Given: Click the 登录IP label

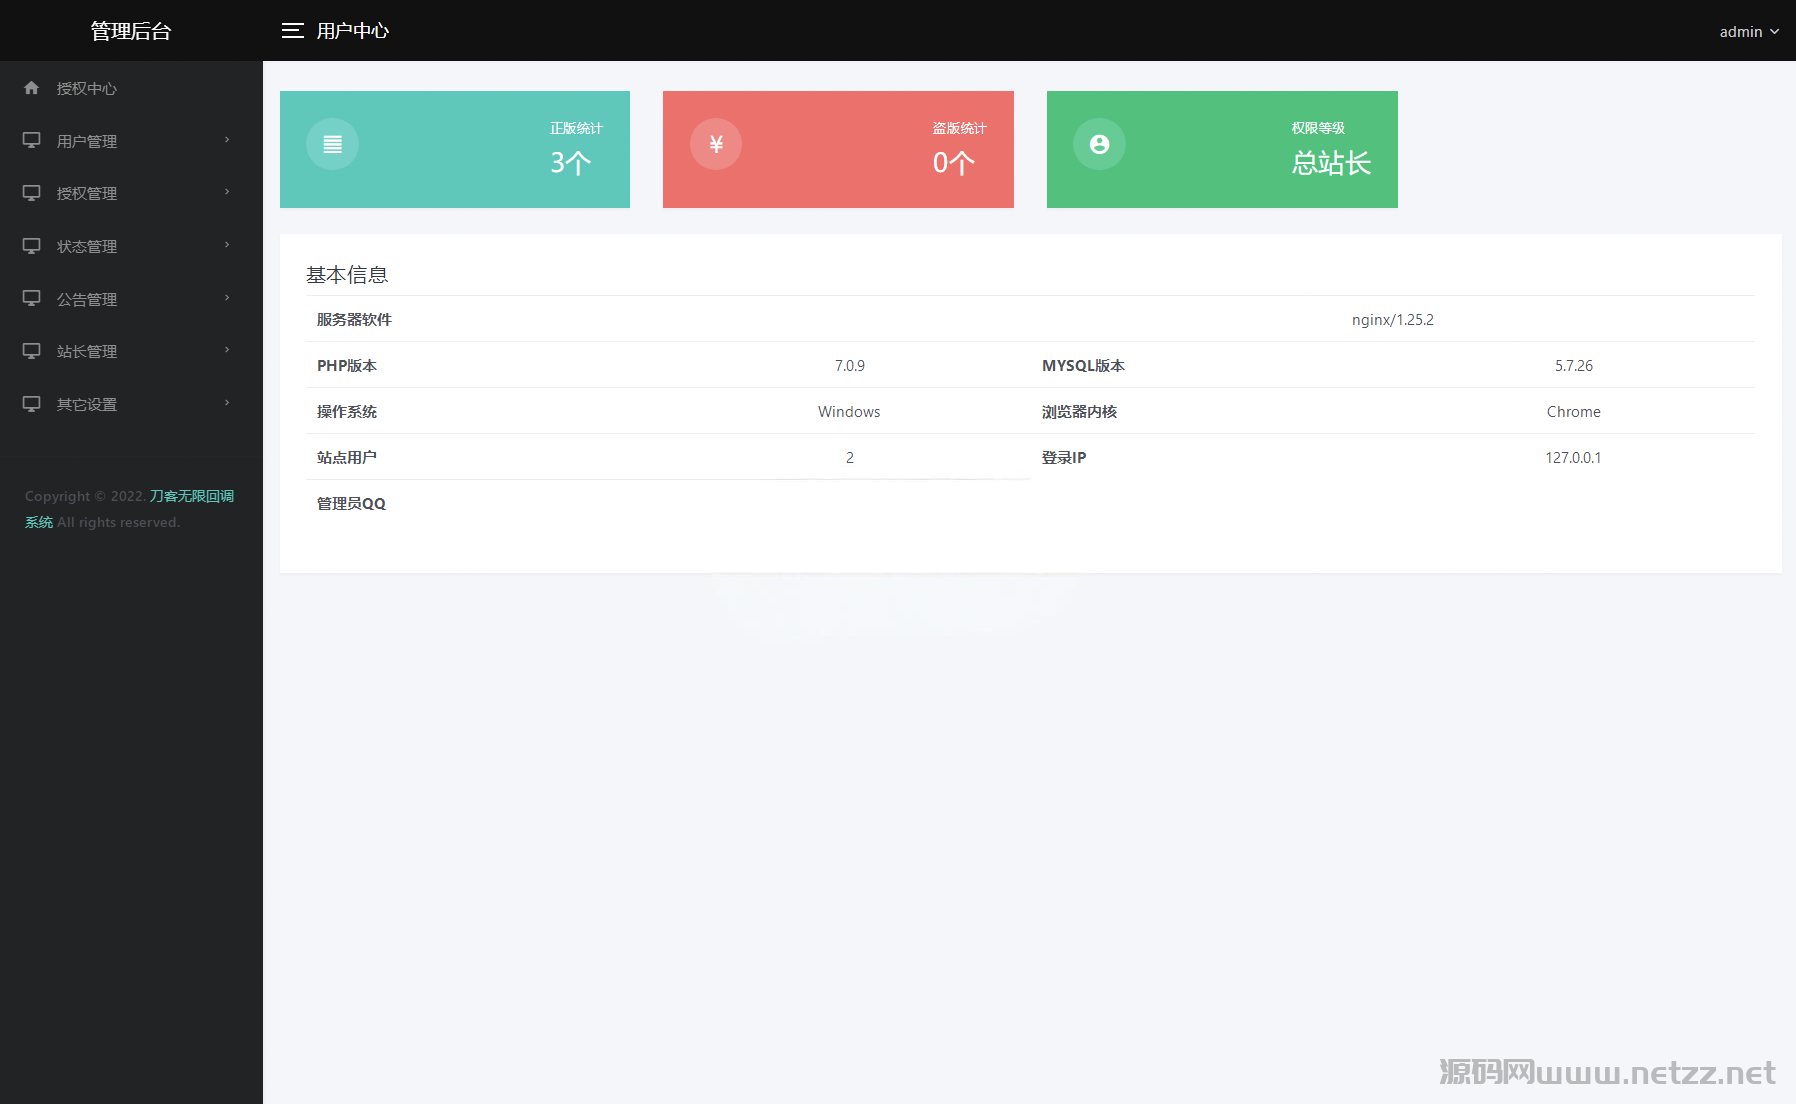Looking at the screenshot, I should [1064, 458].
